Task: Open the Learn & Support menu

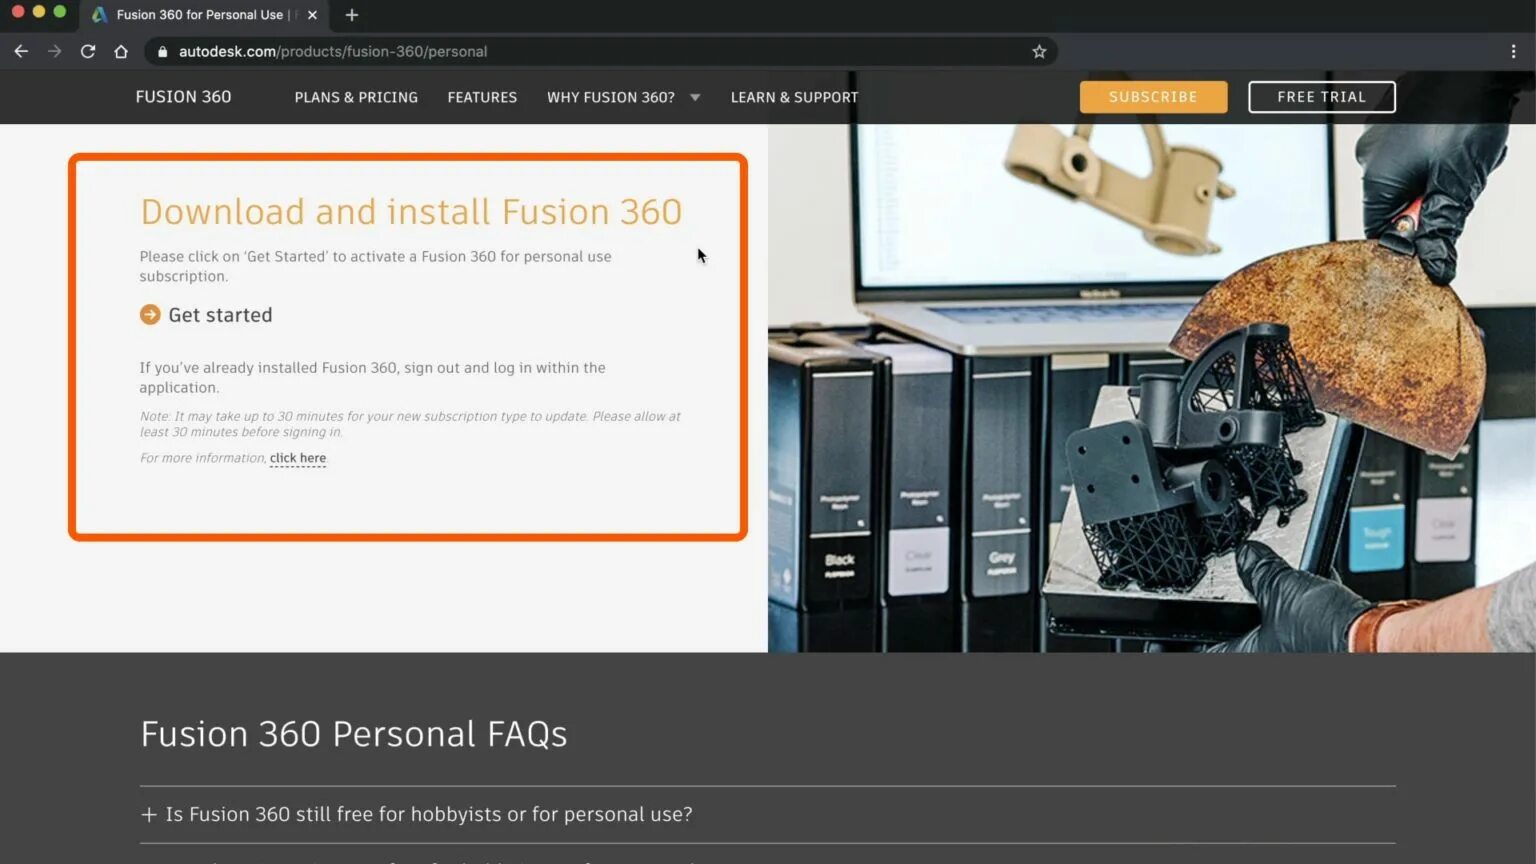Action: pos(794,97)
